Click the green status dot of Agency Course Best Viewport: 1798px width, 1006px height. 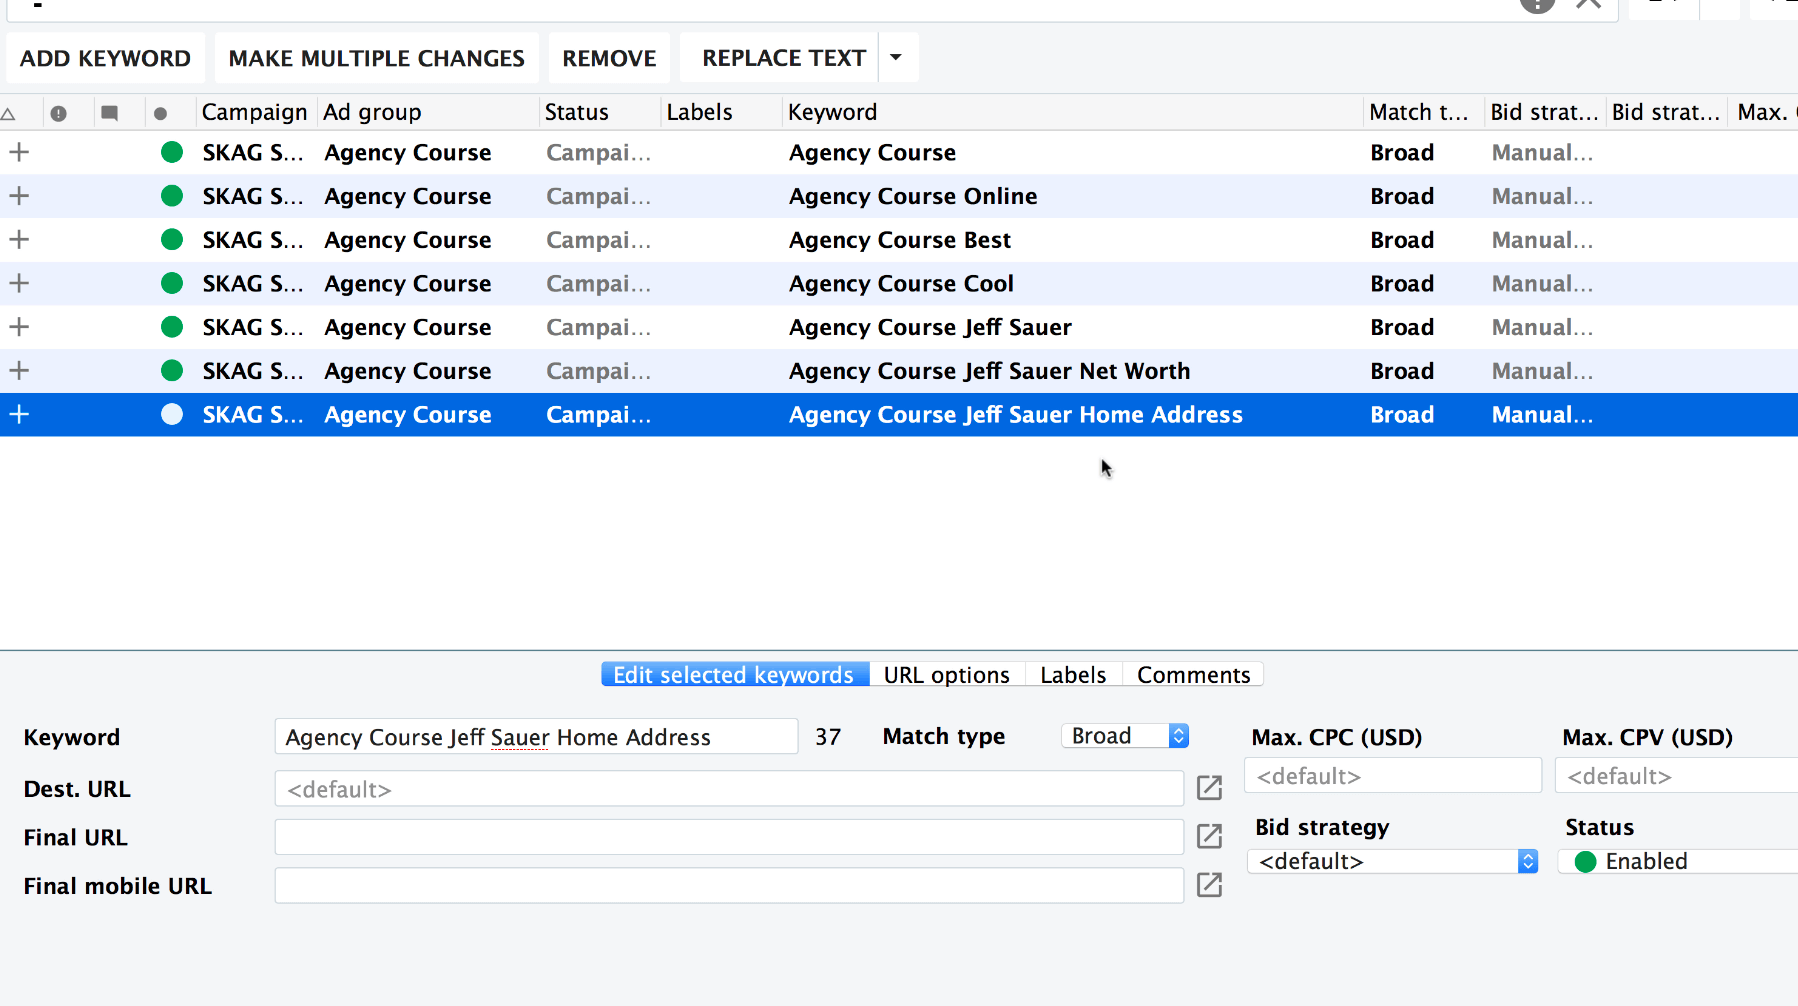(172, 240)
